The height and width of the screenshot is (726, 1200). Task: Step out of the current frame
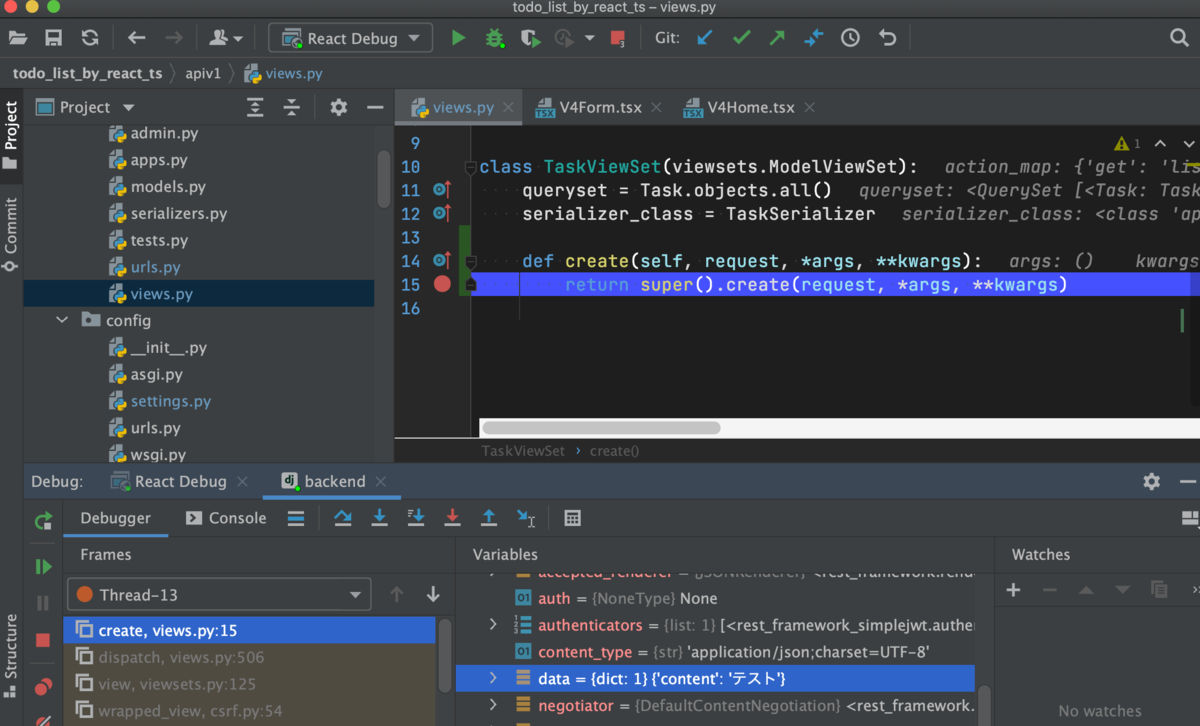pyautogui.click(x=489, y=517)
